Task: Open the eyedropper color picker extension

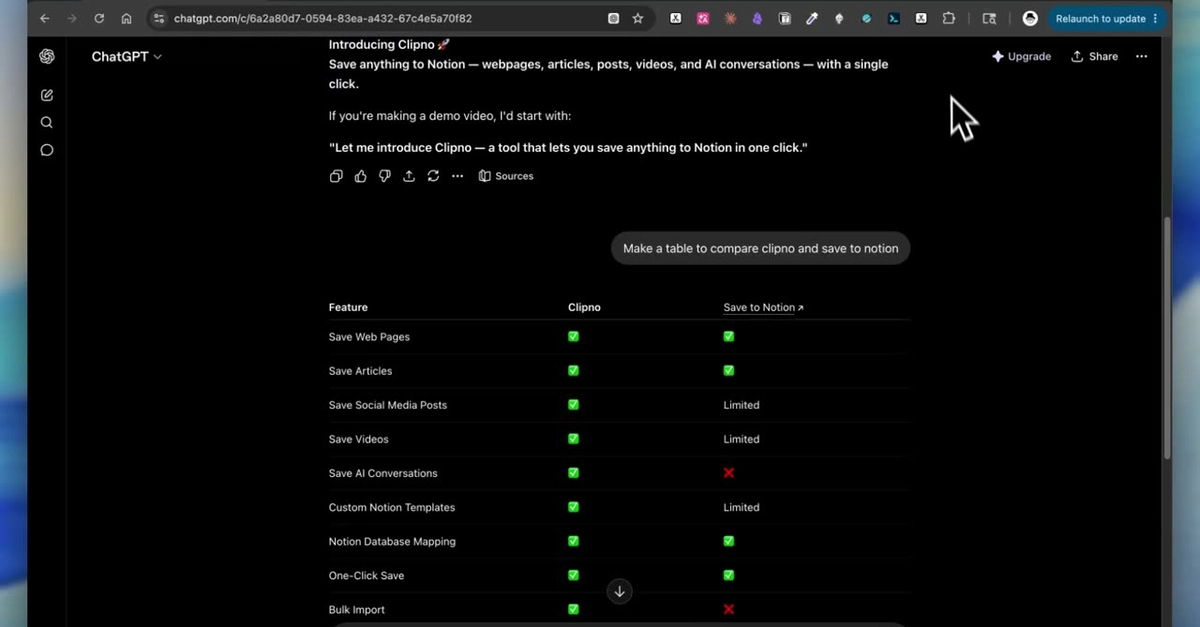Action: coord(812,18)
